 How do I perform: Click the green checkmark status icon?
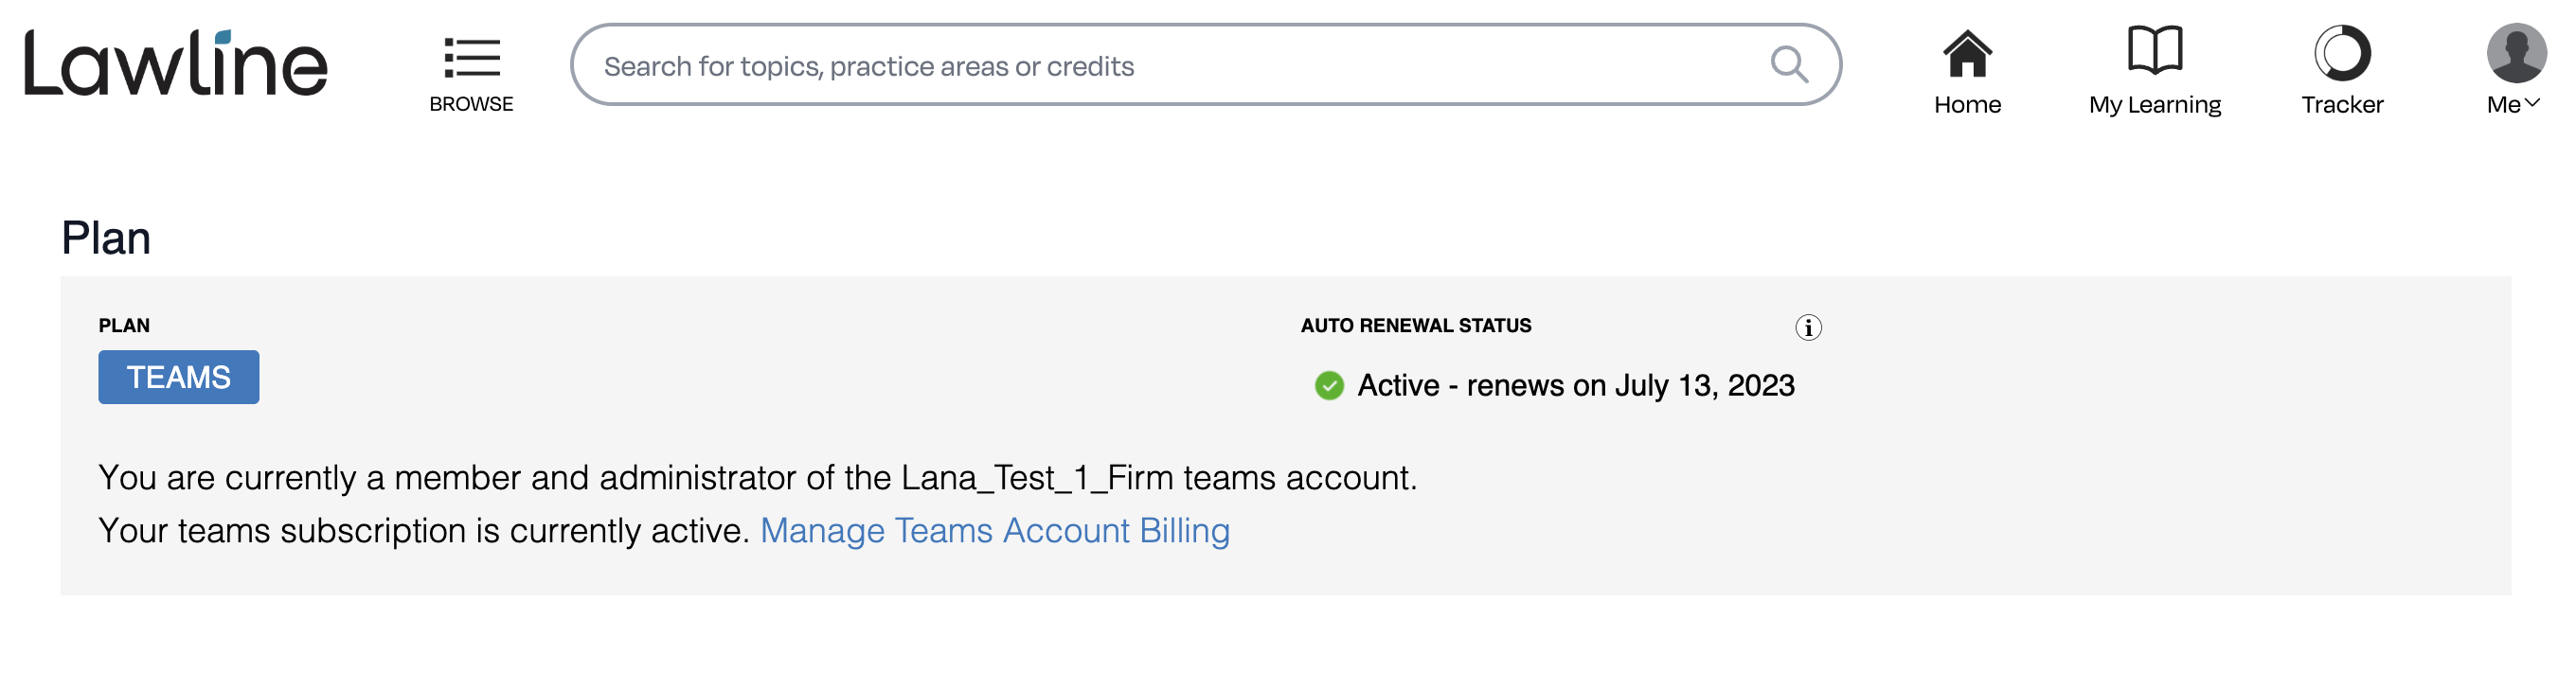tap(1329, 386)
